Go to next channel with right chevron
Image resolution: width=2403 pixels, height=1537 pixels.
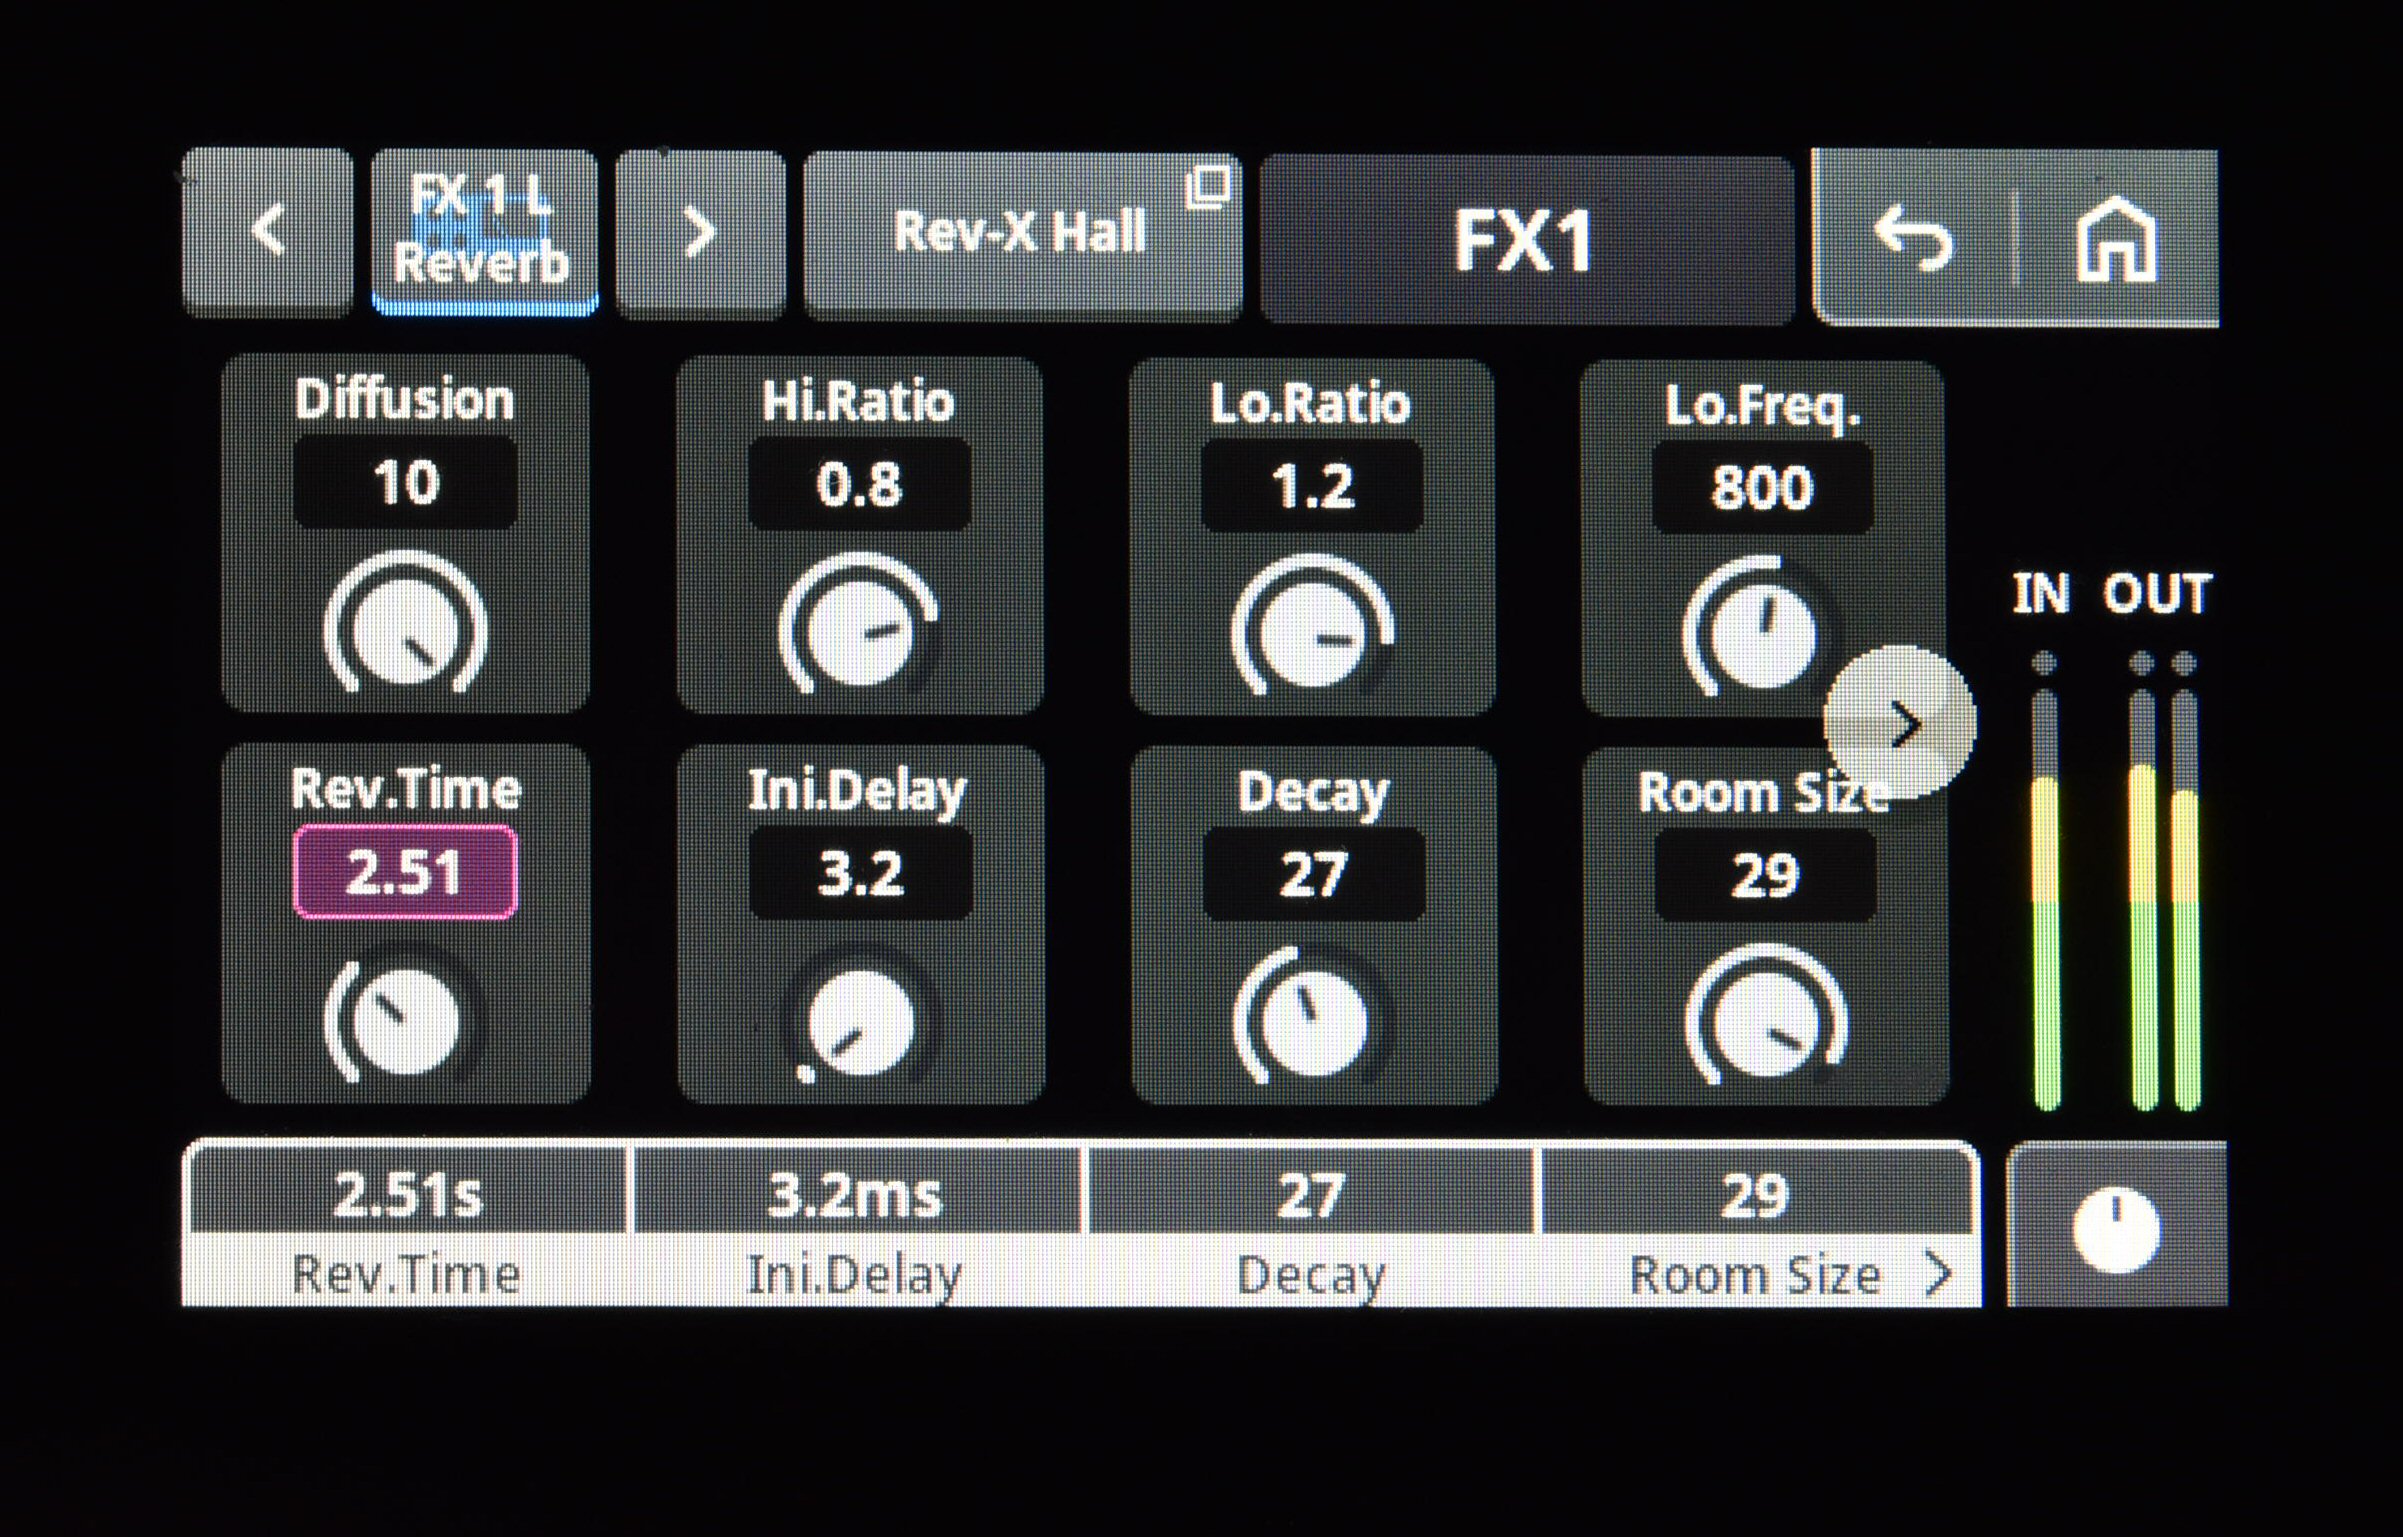[x=700, y=234]
